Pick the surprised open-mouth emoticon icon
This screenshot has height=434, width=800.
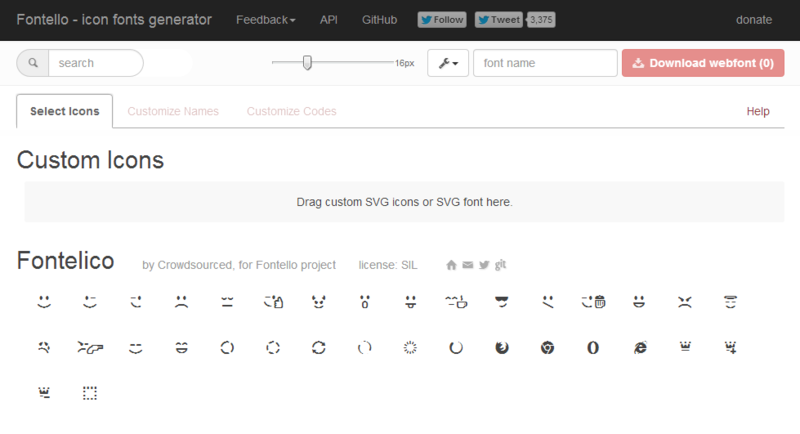click(x=365, y=302)
